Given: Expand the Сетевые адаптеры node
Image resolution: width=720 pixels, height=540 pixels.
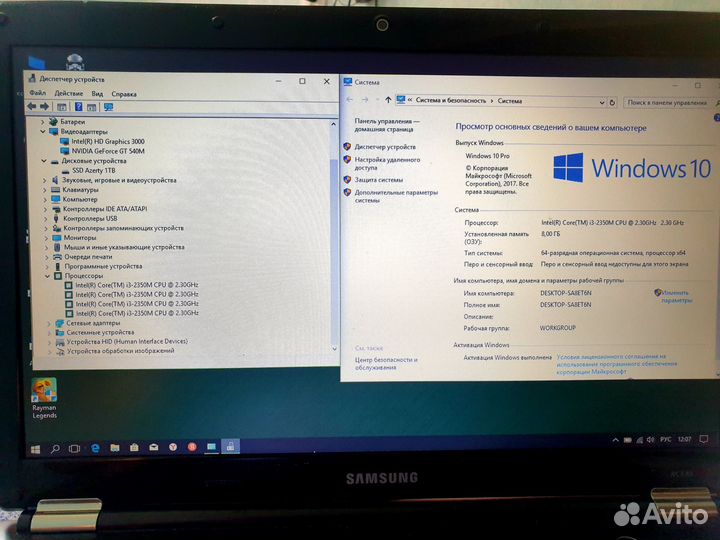Looking at the screenshot, I should coord(49,323).
